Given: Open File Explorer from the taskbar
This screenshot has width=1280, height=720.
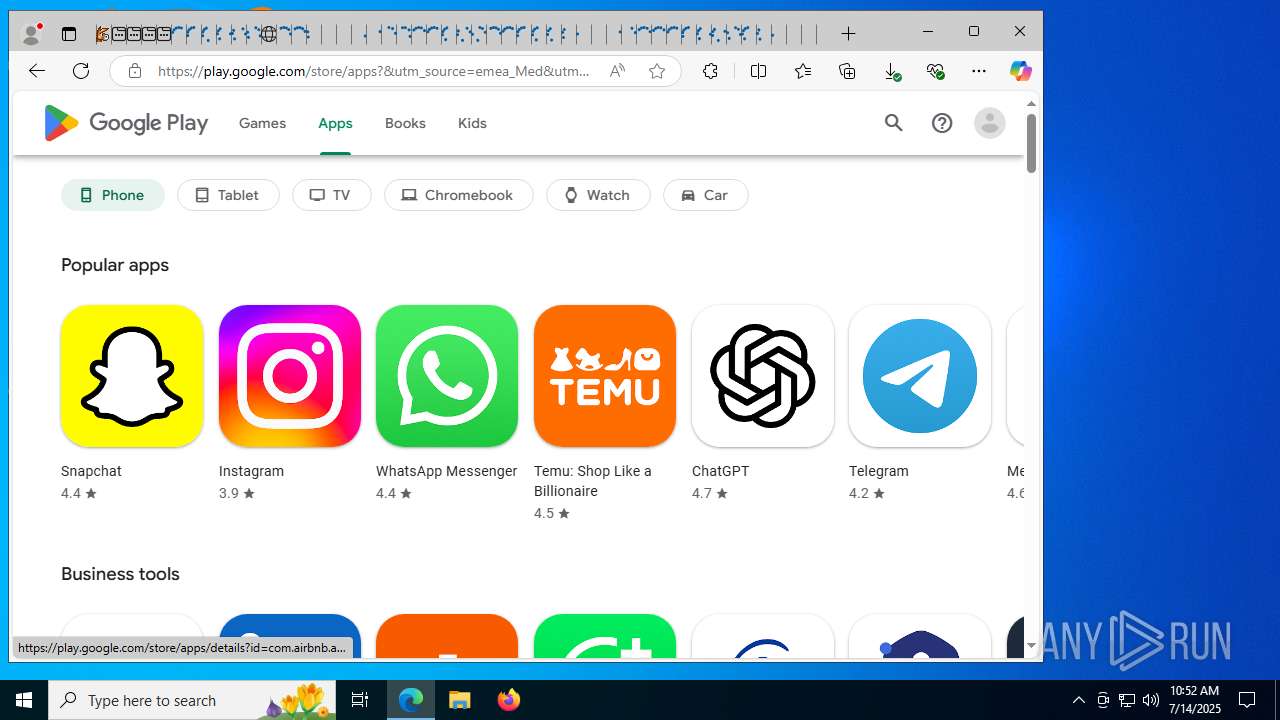Looking at the screenshot, I should click(460, 700).
